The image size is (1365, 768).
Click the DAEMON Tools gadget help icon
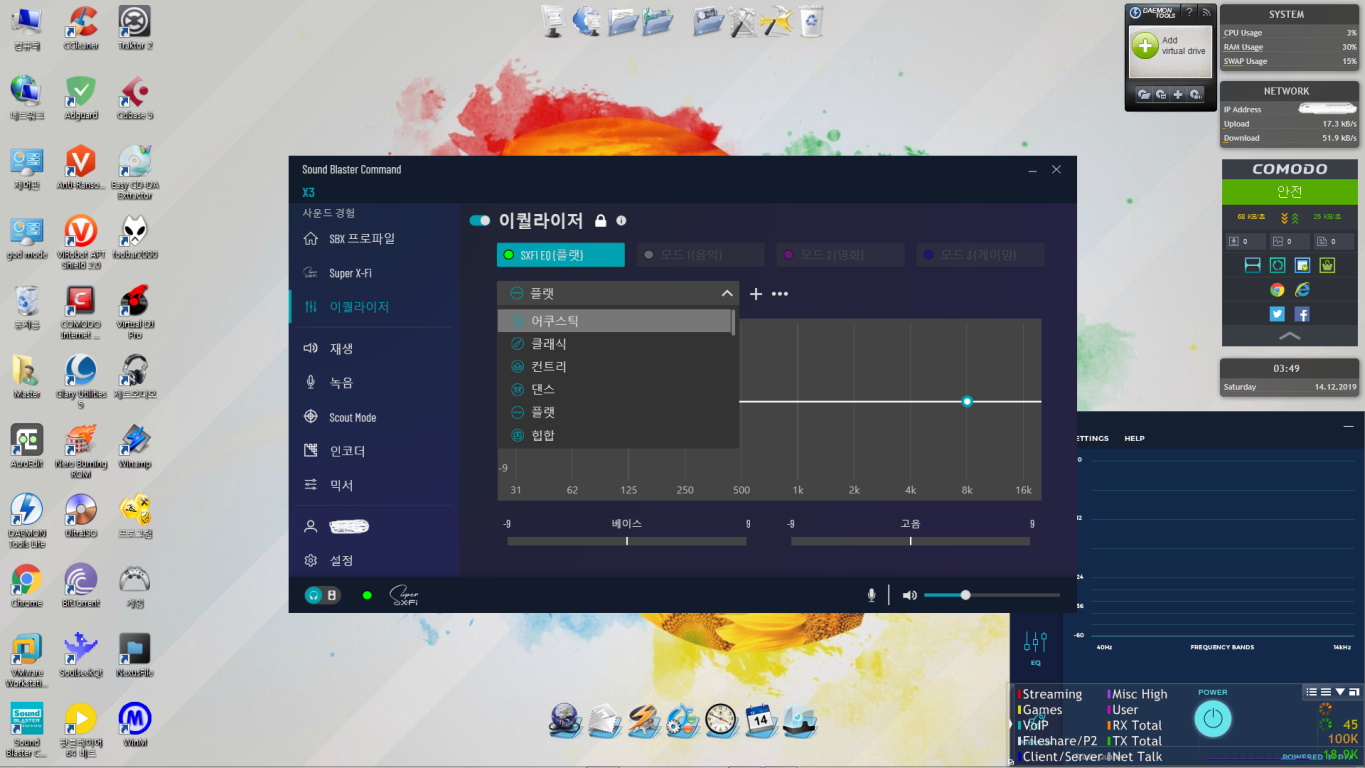pos(1190,12)
